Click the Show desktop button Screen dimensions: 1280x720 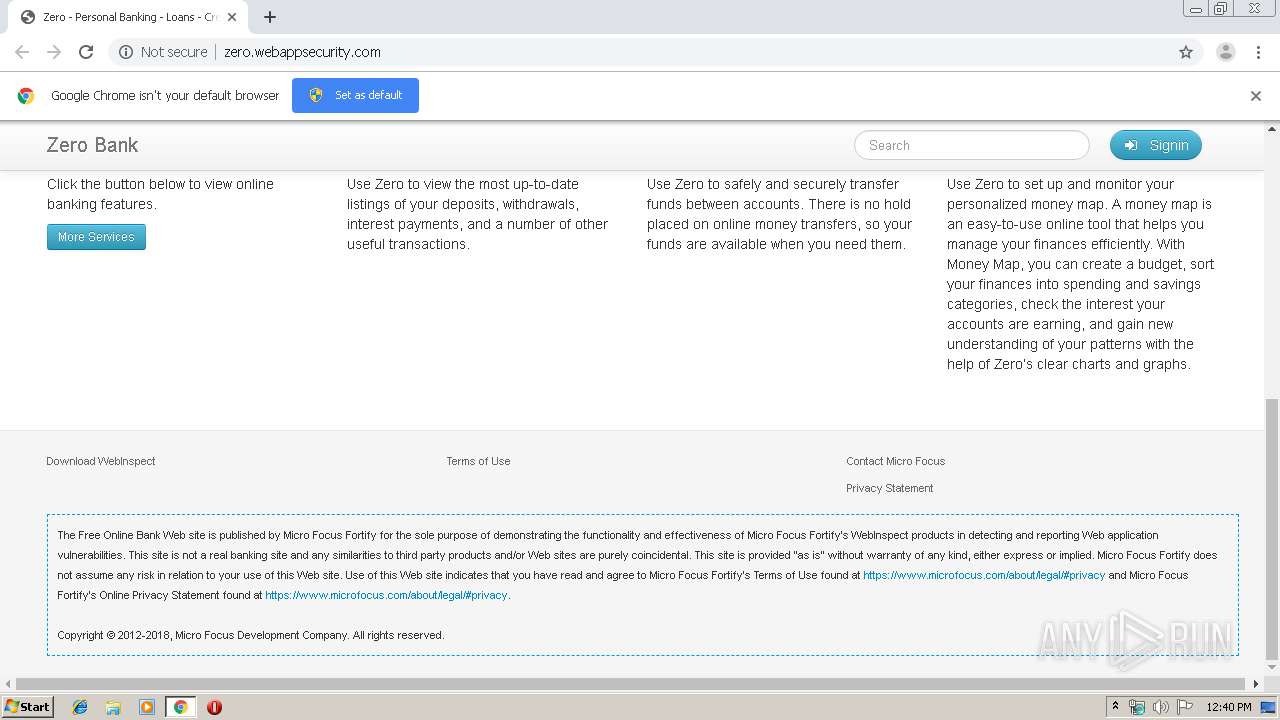1269,707
